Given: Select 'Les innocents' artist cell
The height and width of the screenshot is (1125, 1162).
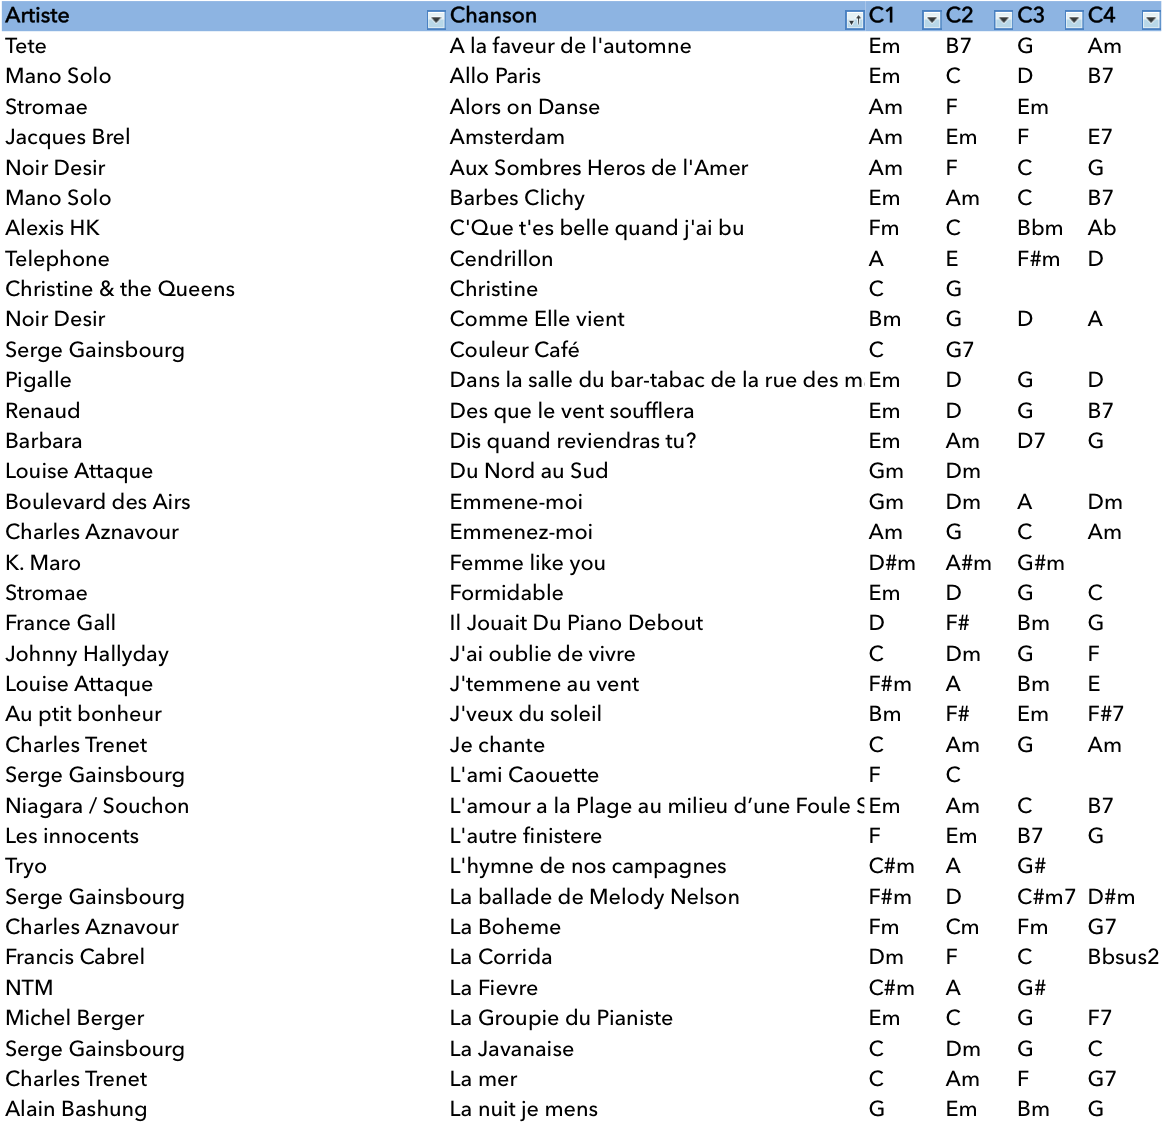Looking at the screenshot, I should [72, 836].
